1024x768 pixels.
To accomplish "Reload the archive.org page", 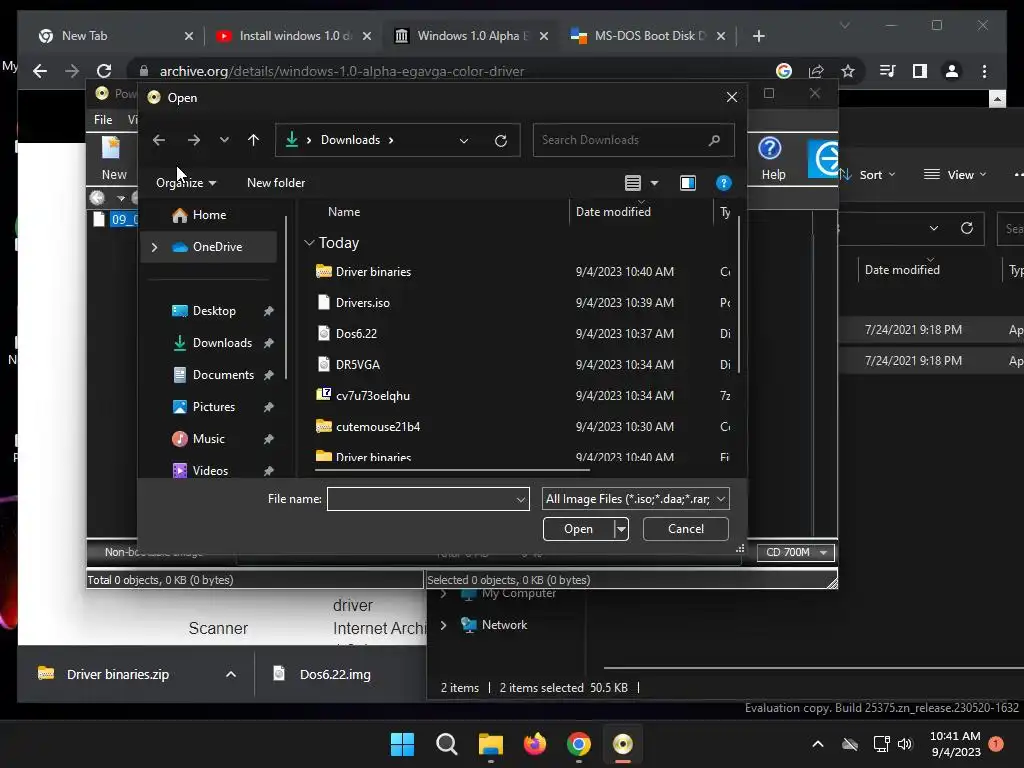I will coord(104,71).
